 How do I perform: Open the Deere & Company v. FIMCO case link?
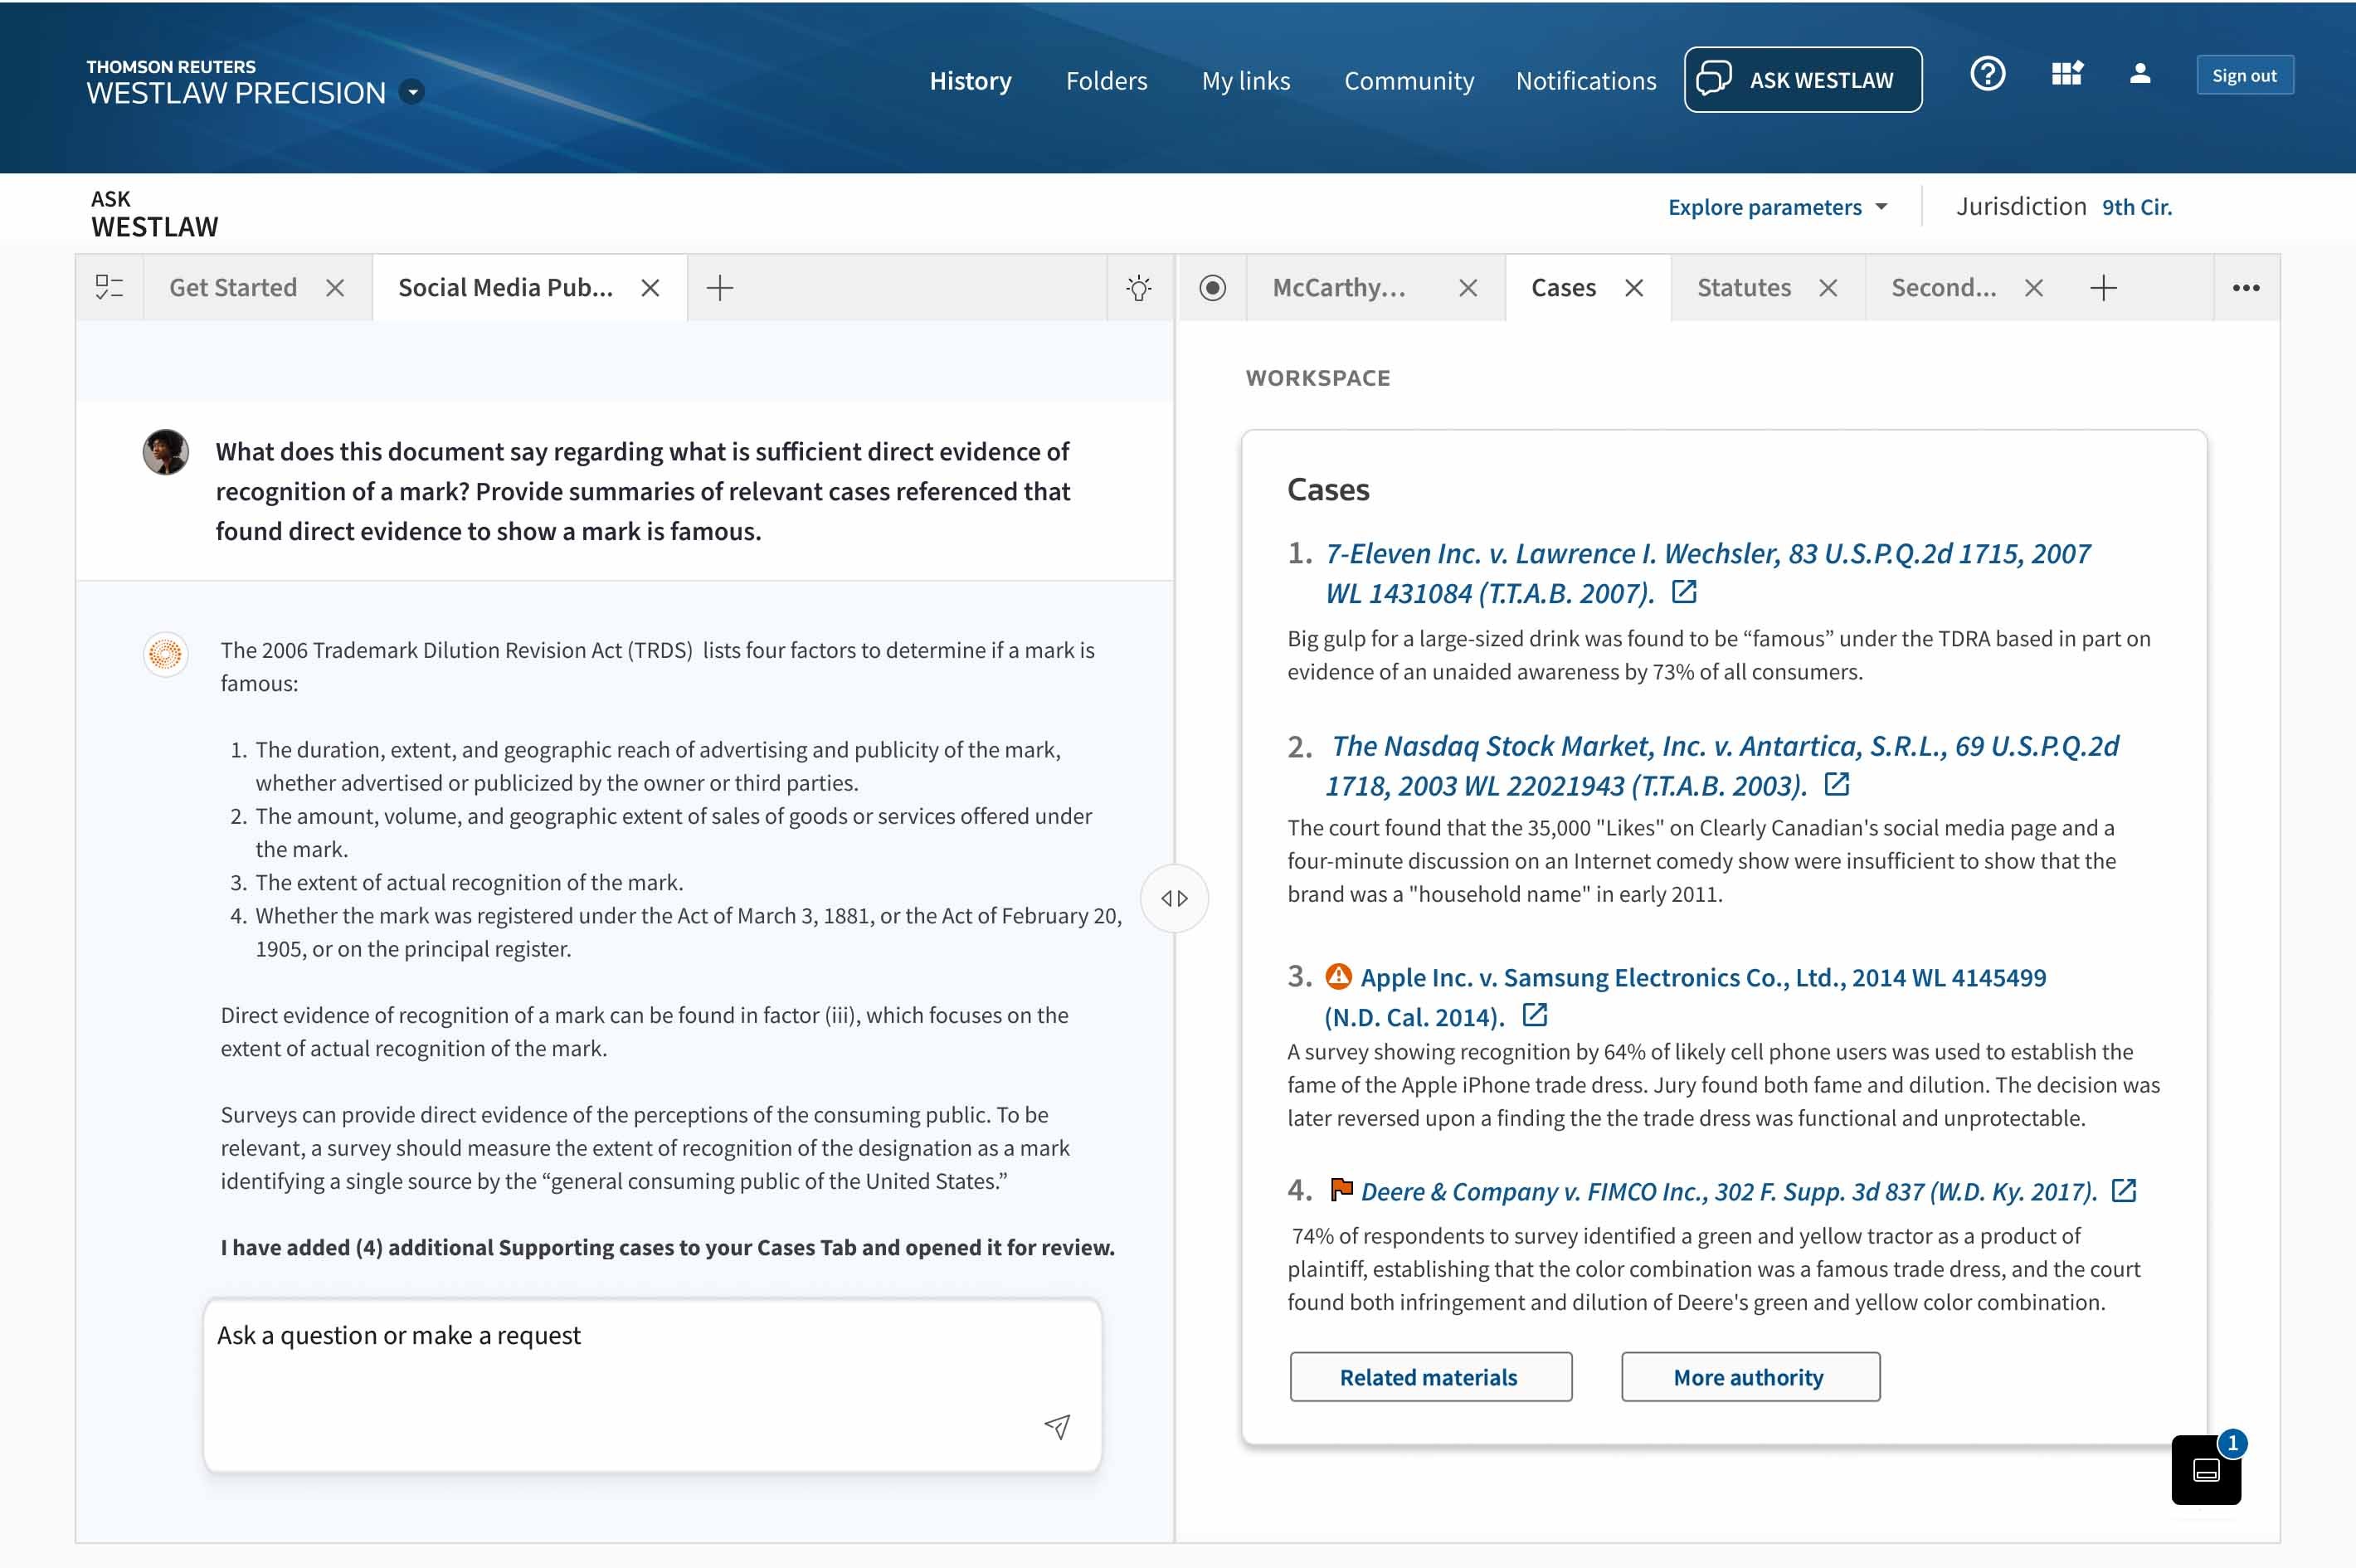coord(1728,1191)
